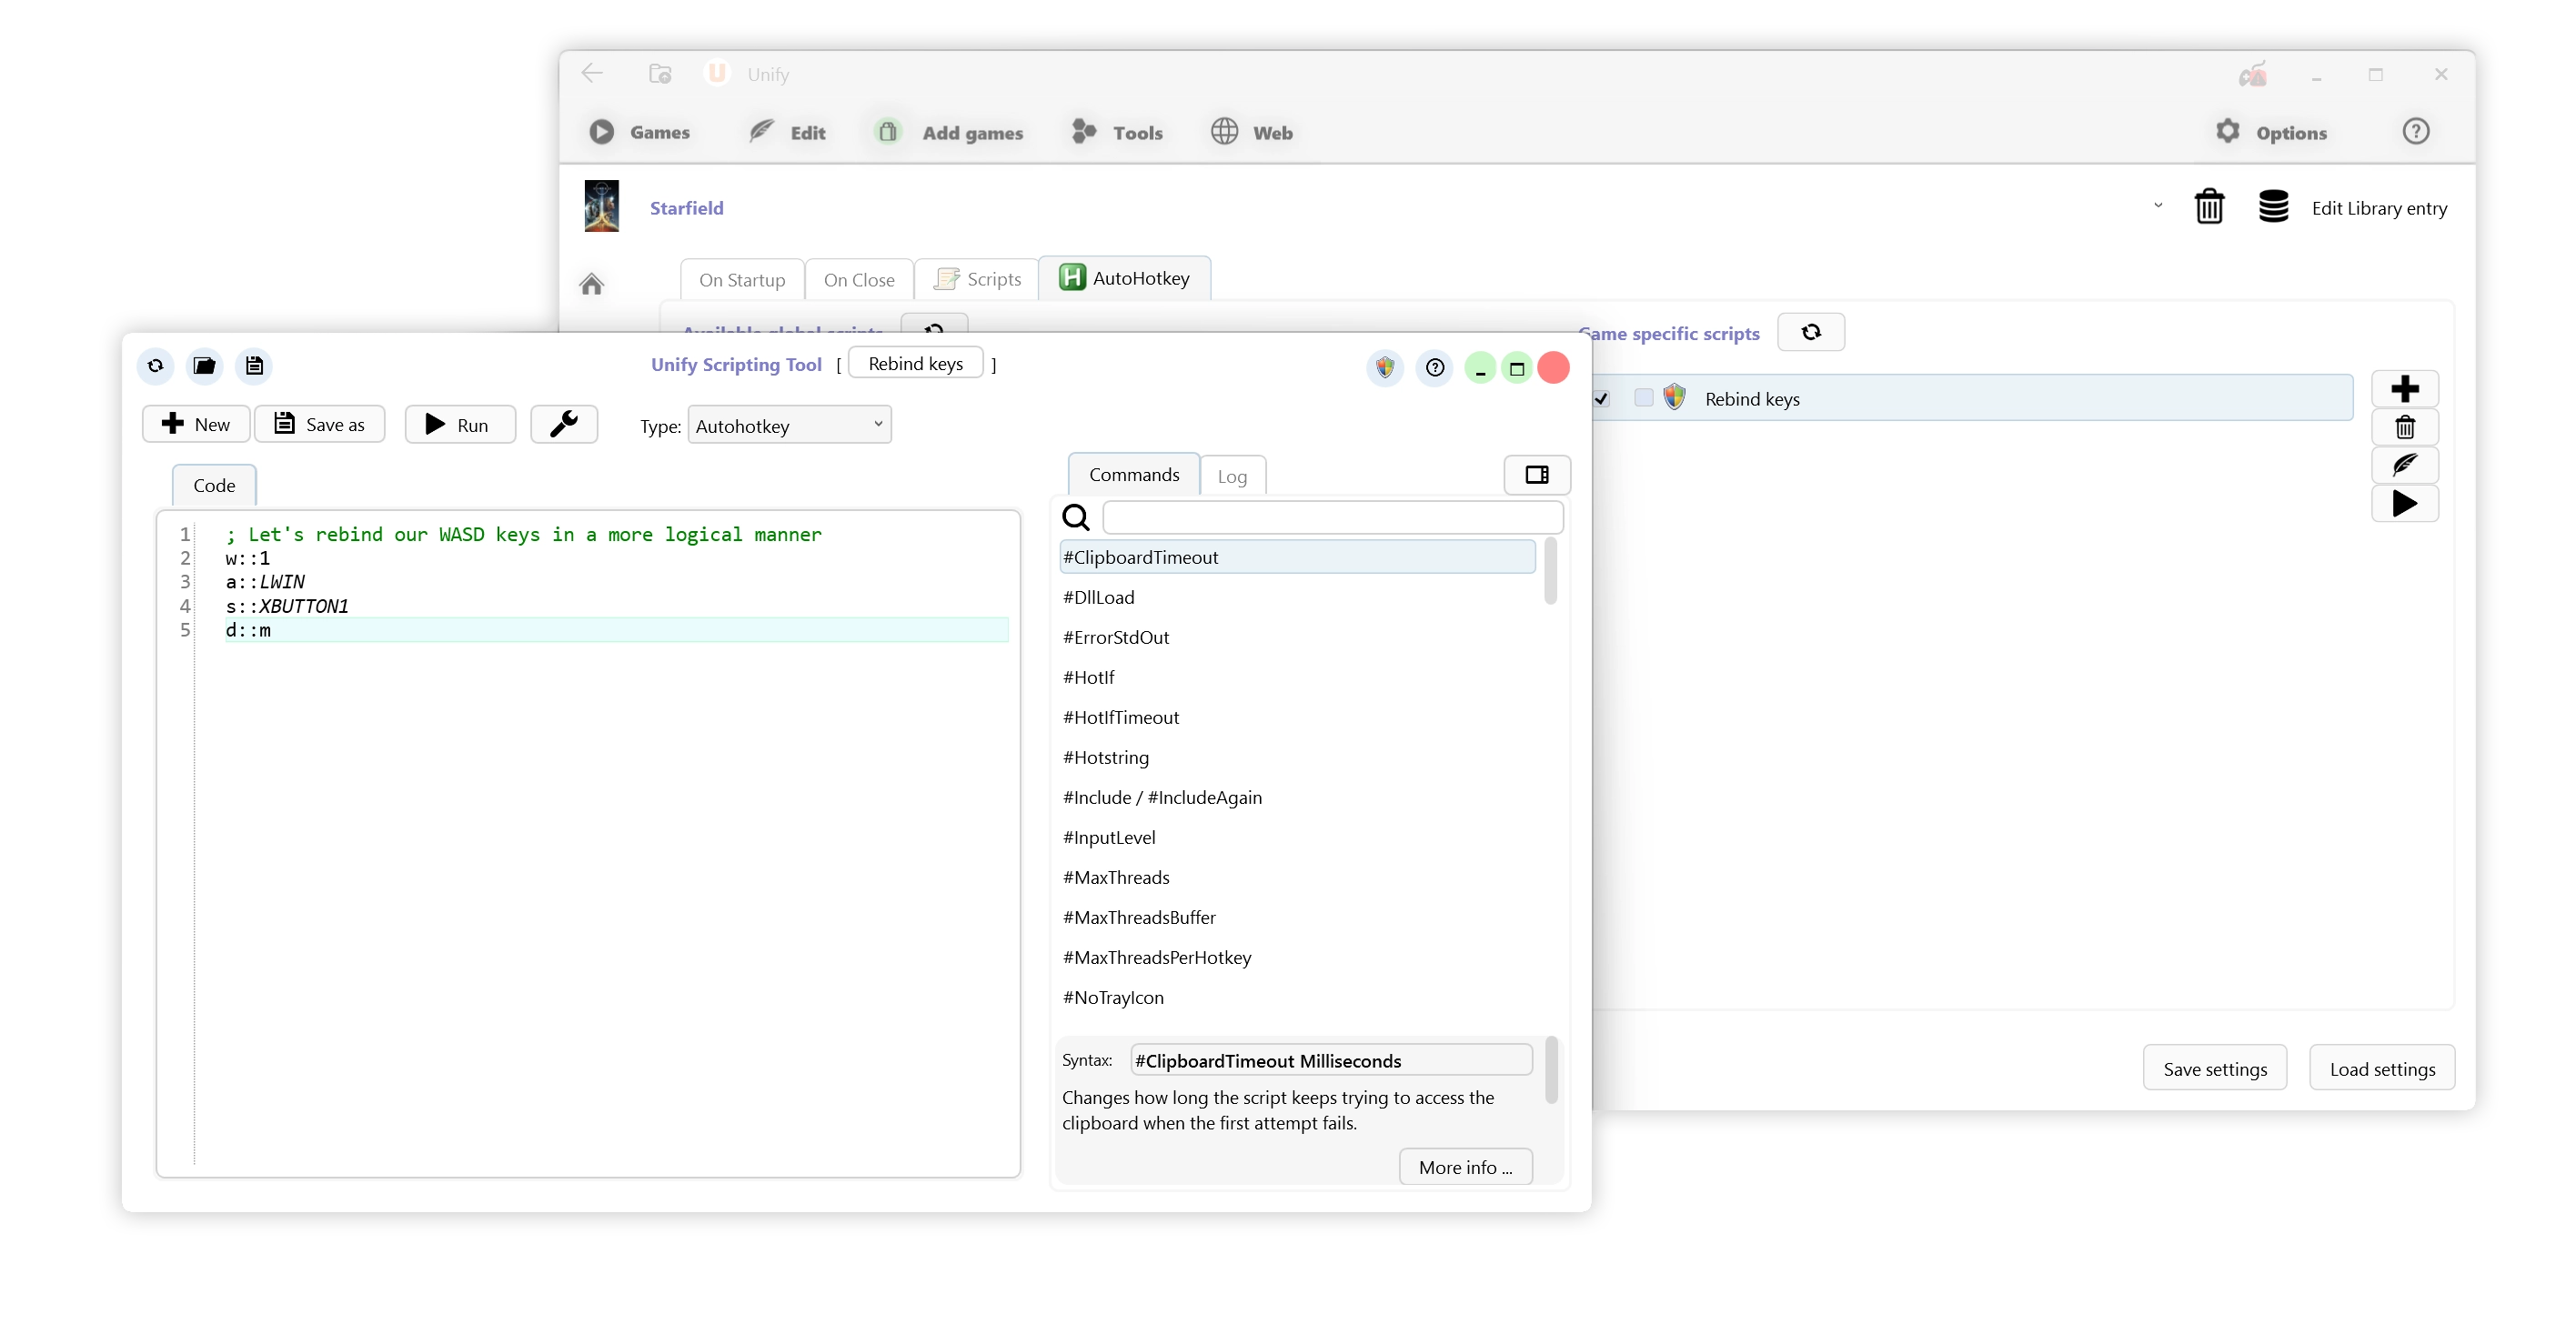
Task: Toggle the checked box beside Rebind keys
Action: pos(1602,399)
